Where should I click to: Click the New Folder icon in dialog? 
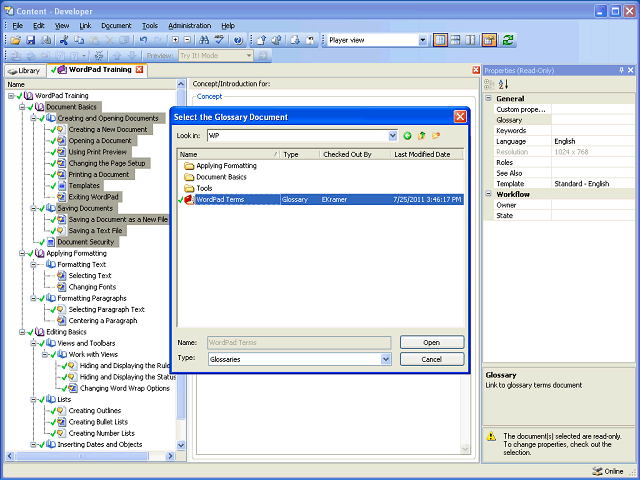coord(436,136)
